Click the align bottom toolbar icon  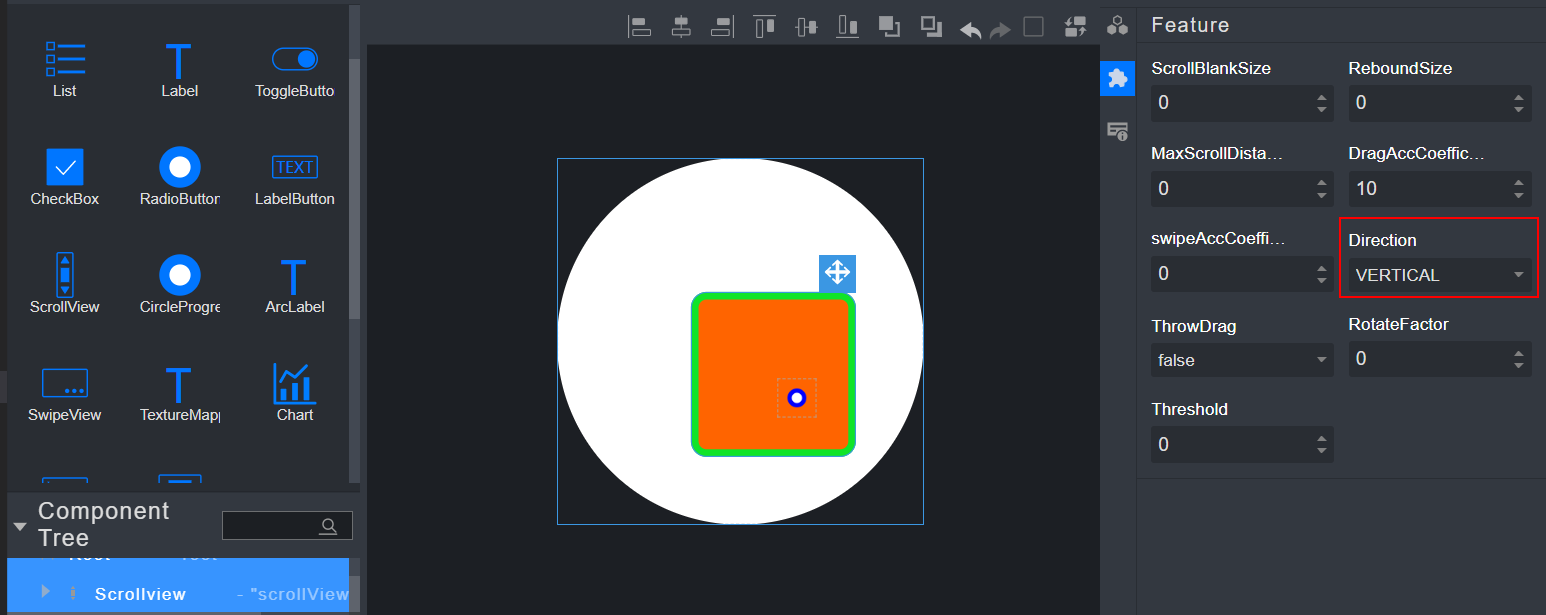848,27
